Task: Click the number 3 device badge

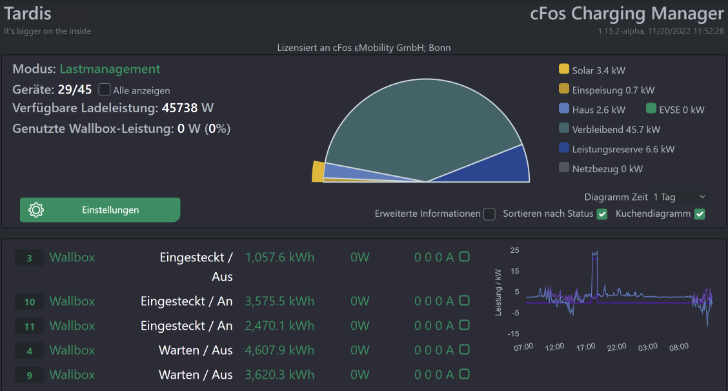Action: 29,258
